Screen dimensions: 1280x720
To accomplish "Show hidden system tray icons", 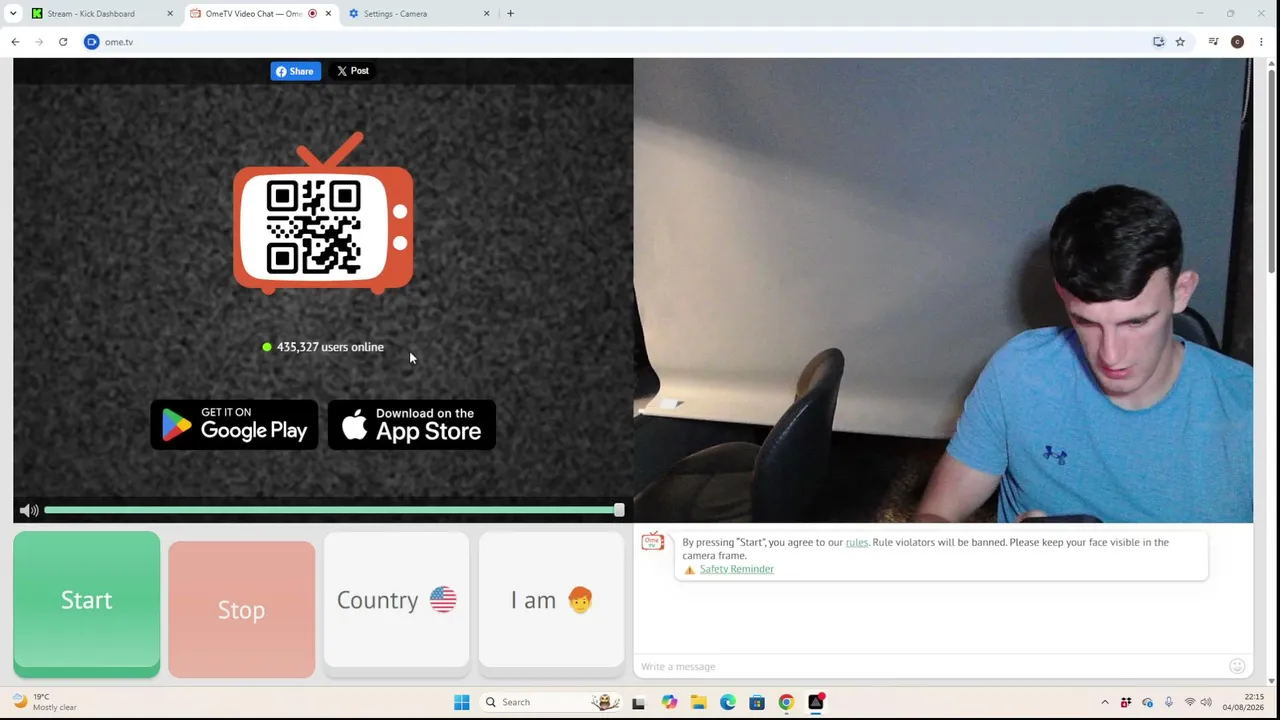I will pyautogui.click(x=1105, y=702).
